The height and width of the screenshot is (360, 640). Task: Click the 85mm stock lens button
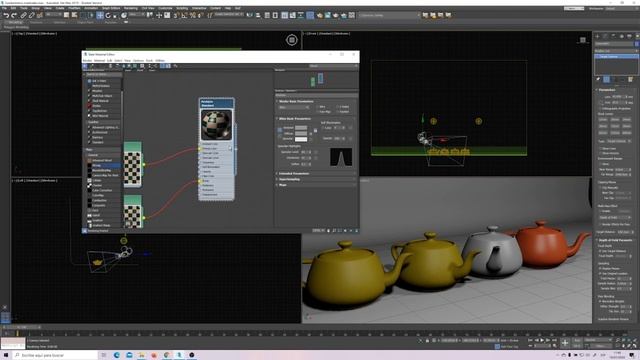603,133
